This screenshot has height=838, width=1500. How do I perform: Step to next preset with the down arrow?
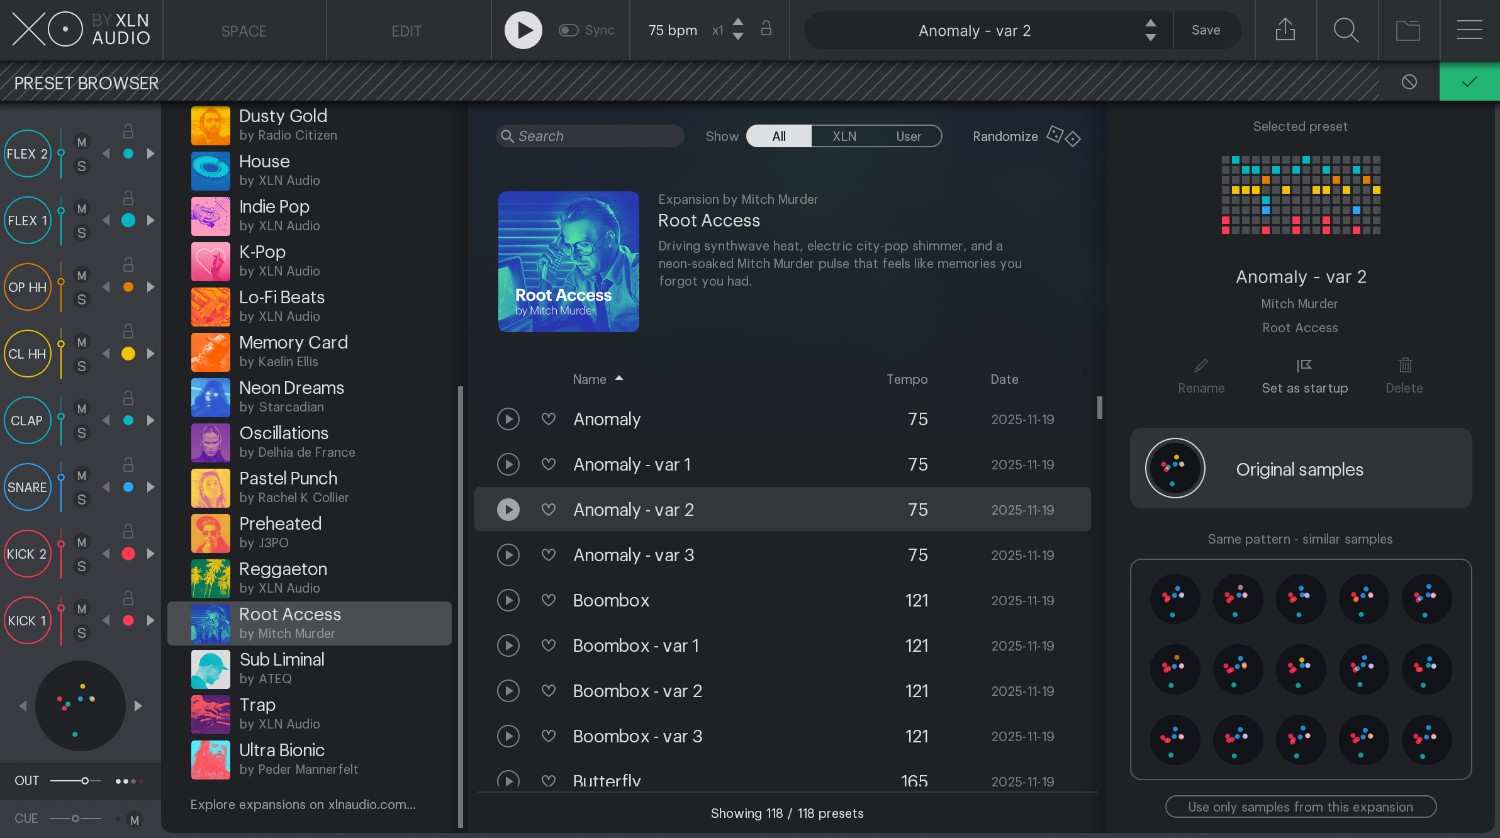coord(1151,38)
